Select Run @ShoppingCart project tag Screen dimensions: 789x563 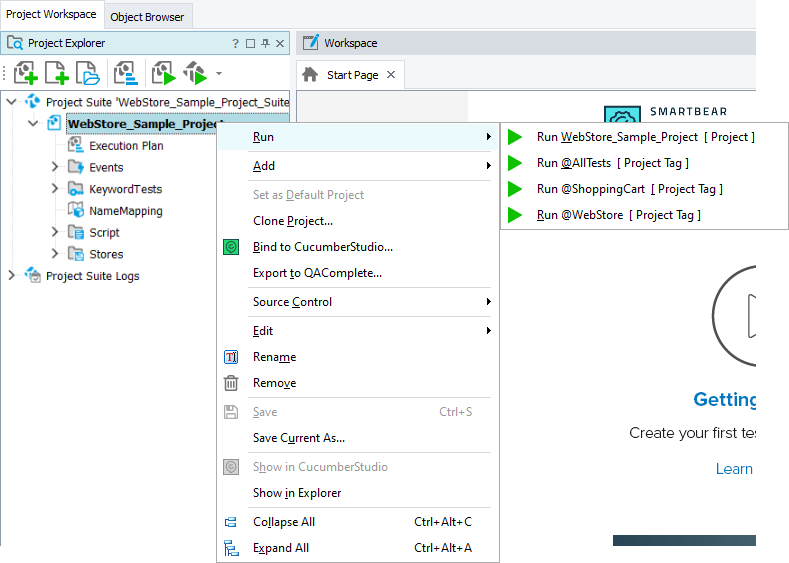tap(629, 189)
